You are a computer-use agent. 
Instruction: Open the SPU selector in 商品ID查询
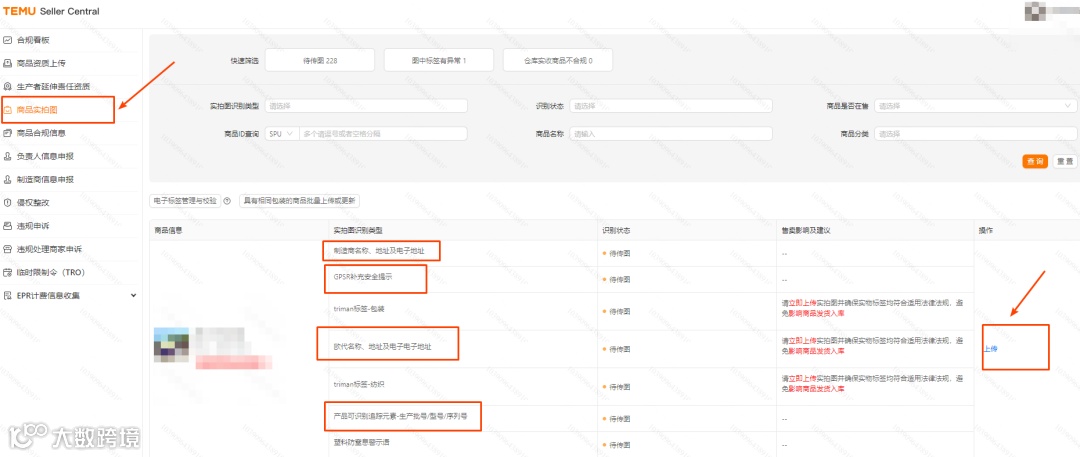(281, 134)
